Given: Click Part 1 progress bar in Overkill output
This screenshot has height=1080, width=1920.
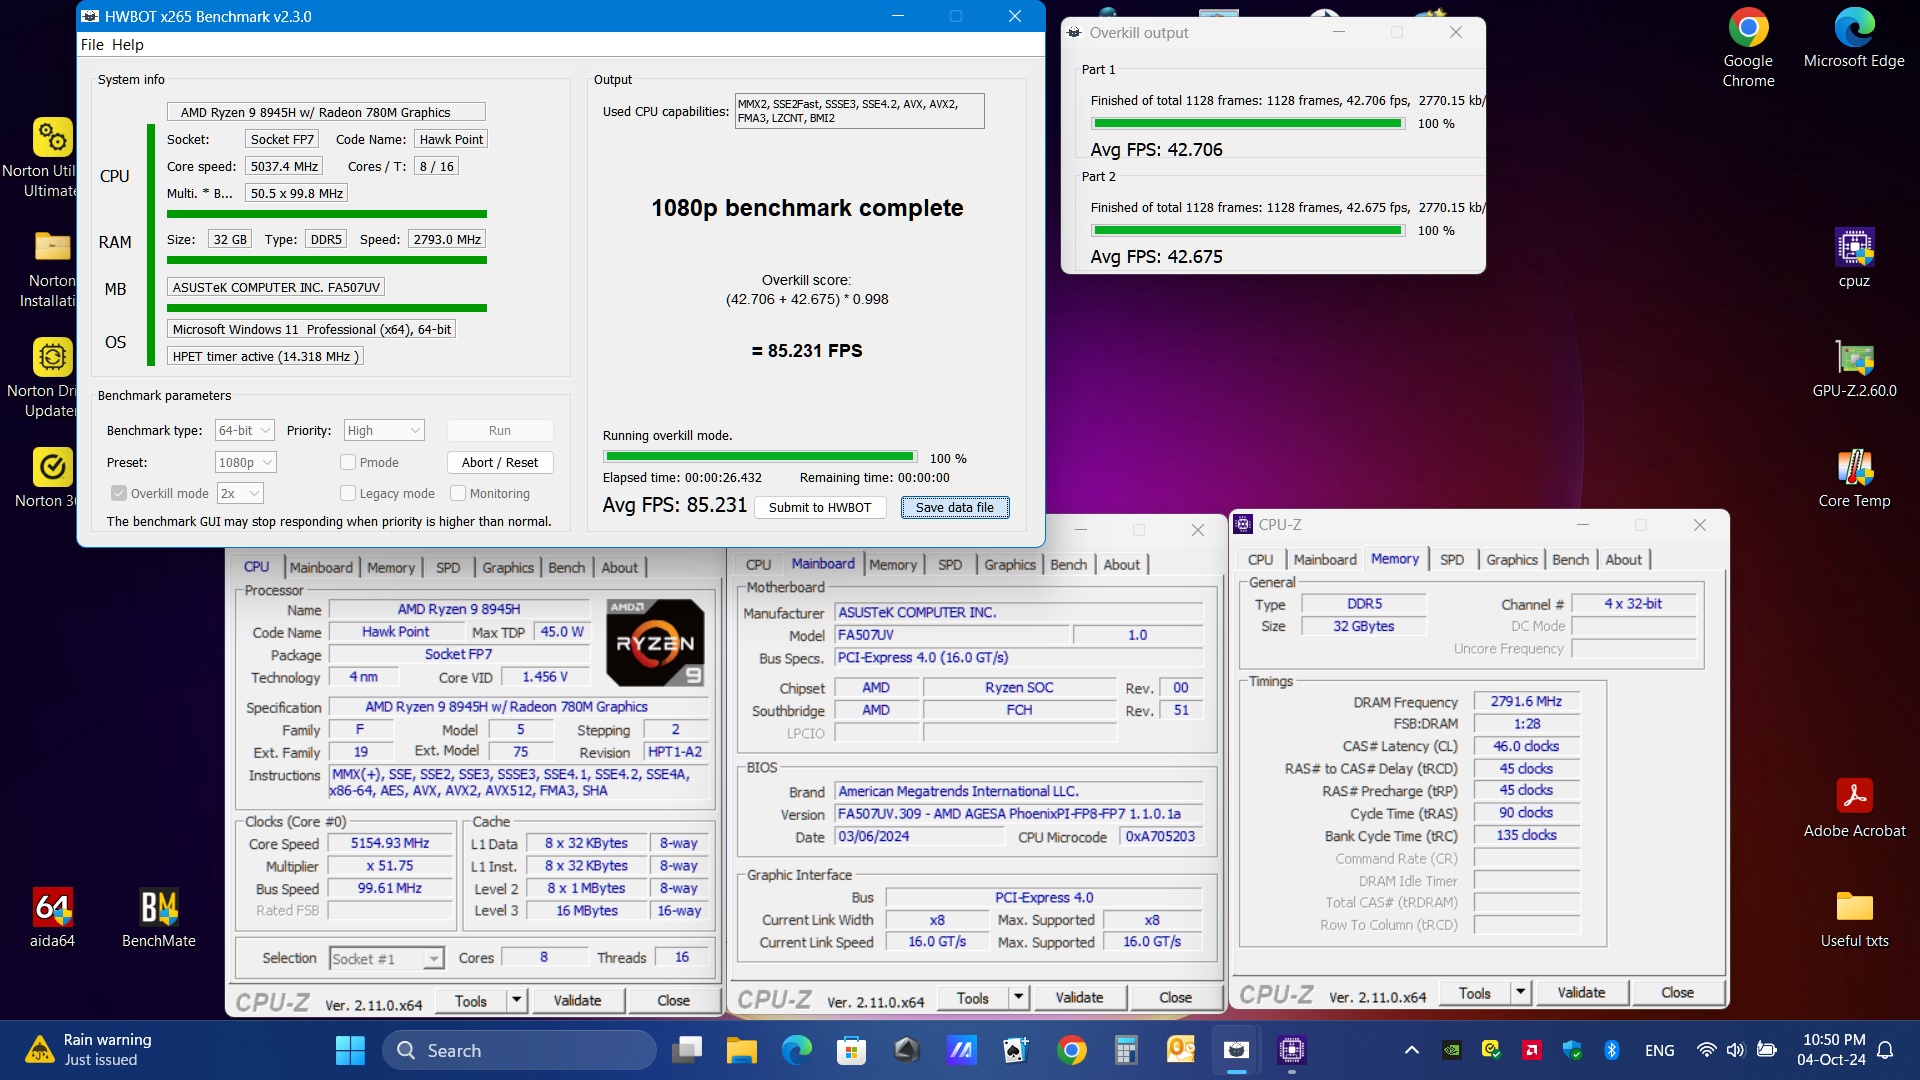Looking at the screenshot, I should click(1248, 123).
